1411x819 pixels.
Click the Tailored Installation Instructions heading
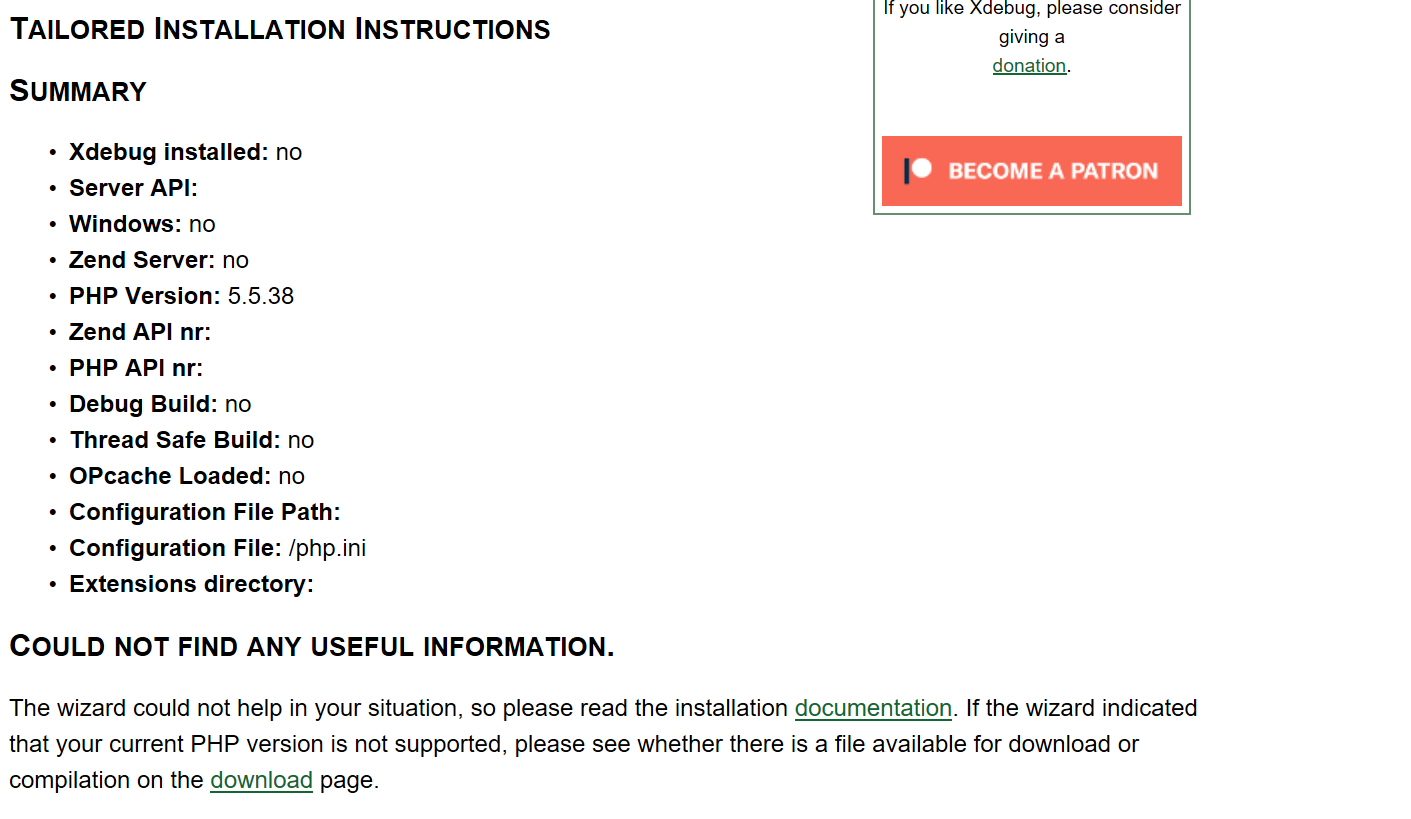coord(280,29)
